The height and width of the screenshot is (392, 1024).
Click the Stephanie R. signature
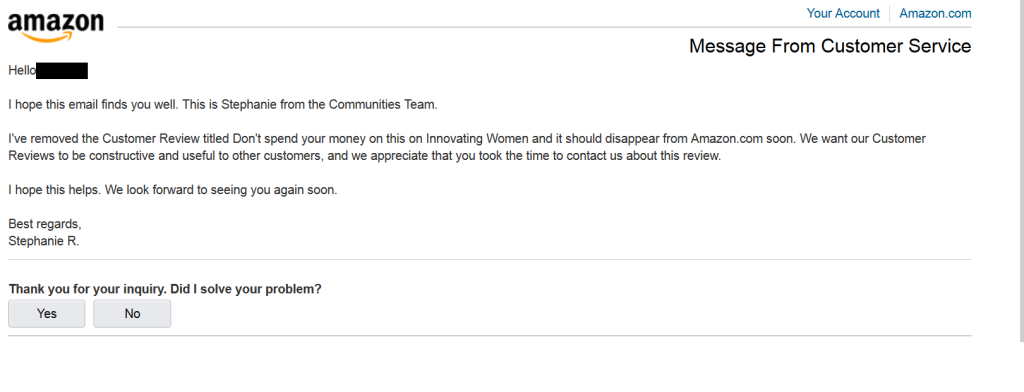click(x=44, y=241)
